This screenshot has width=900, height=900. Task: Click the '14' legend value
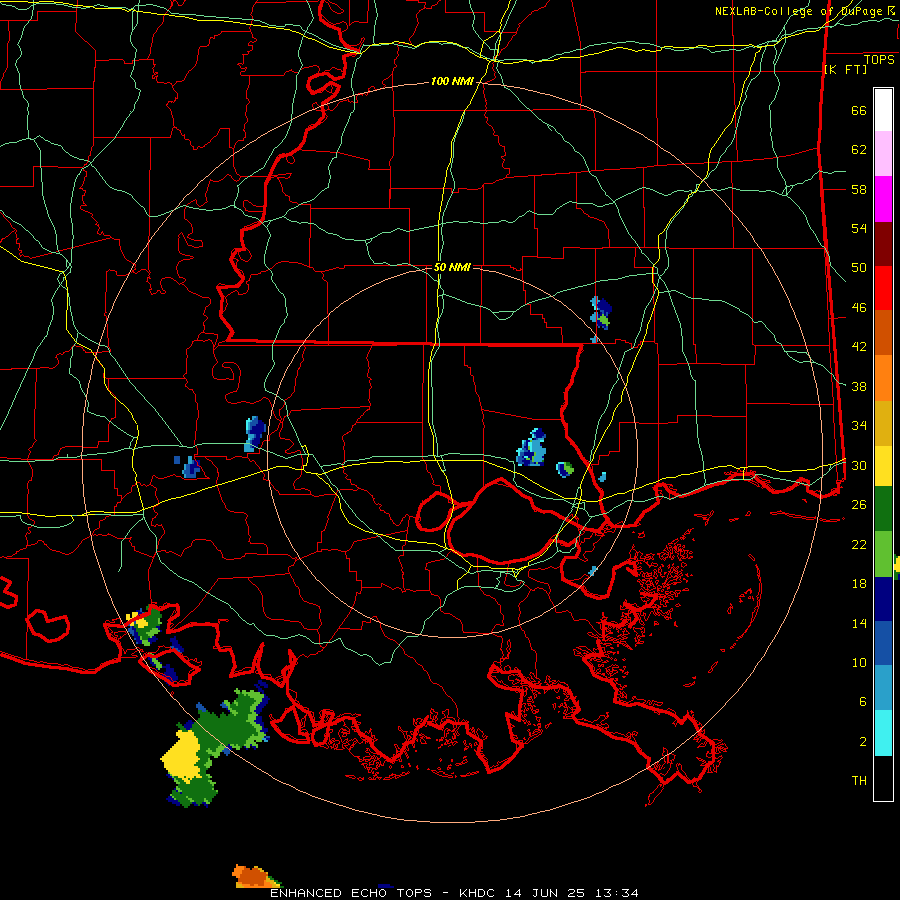click(859, 623)
